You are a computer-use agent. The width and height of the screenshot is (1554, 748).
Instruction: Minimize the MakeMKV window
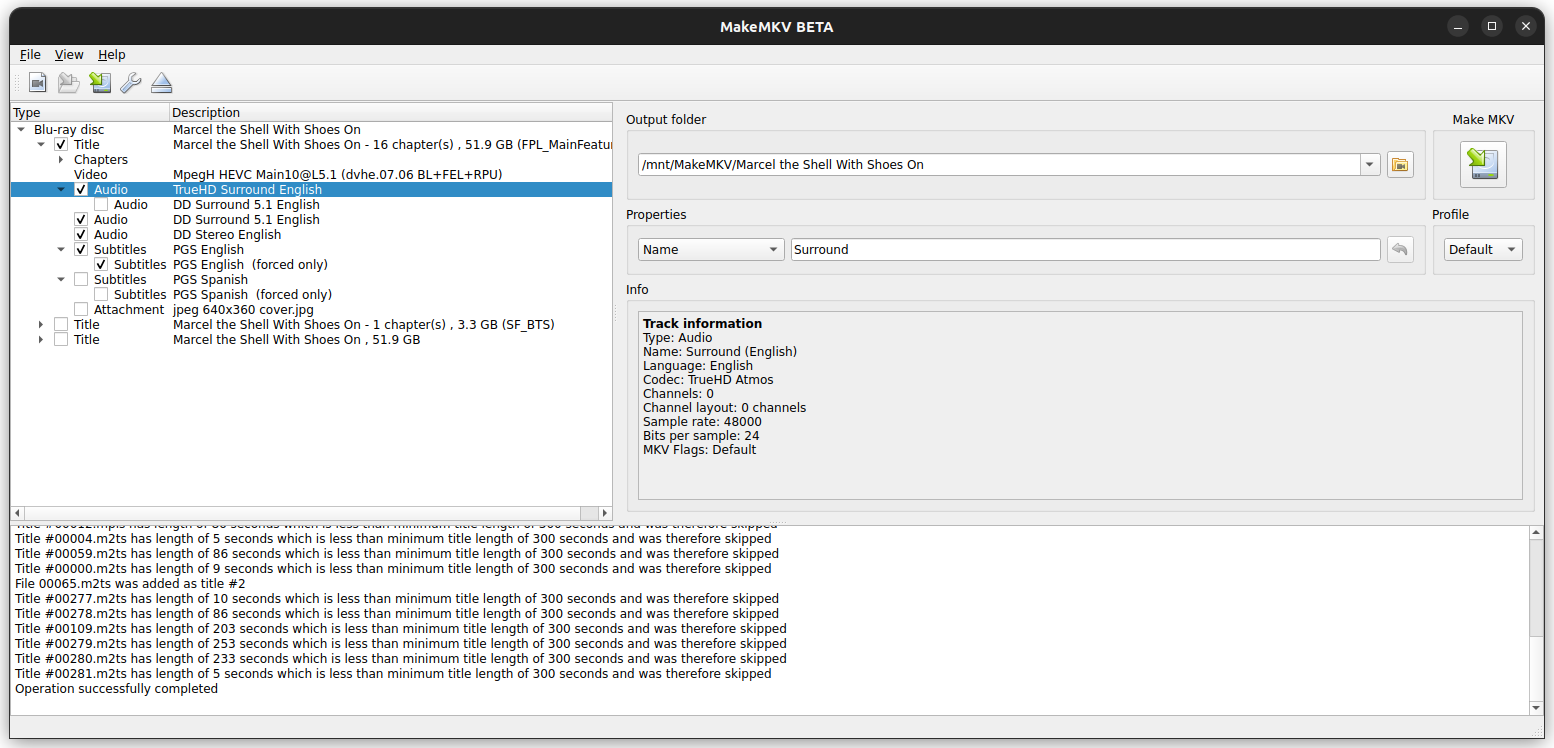(x=1459, y=26)
